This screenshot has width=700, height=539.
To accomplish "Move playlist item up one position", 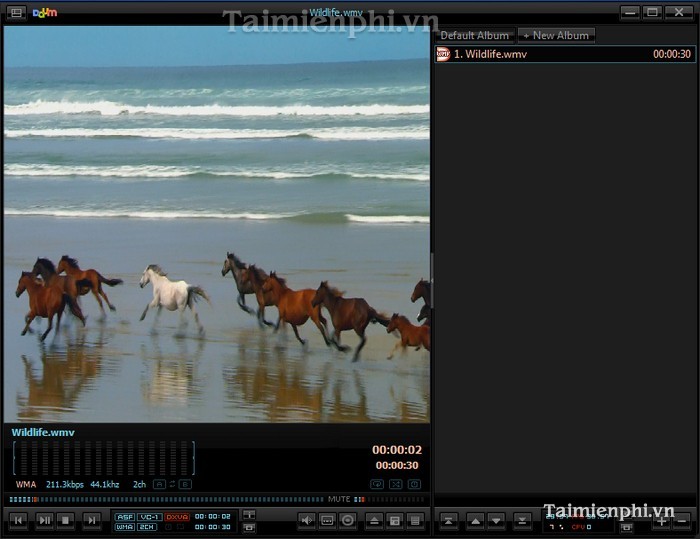I will tap(475, 520).
